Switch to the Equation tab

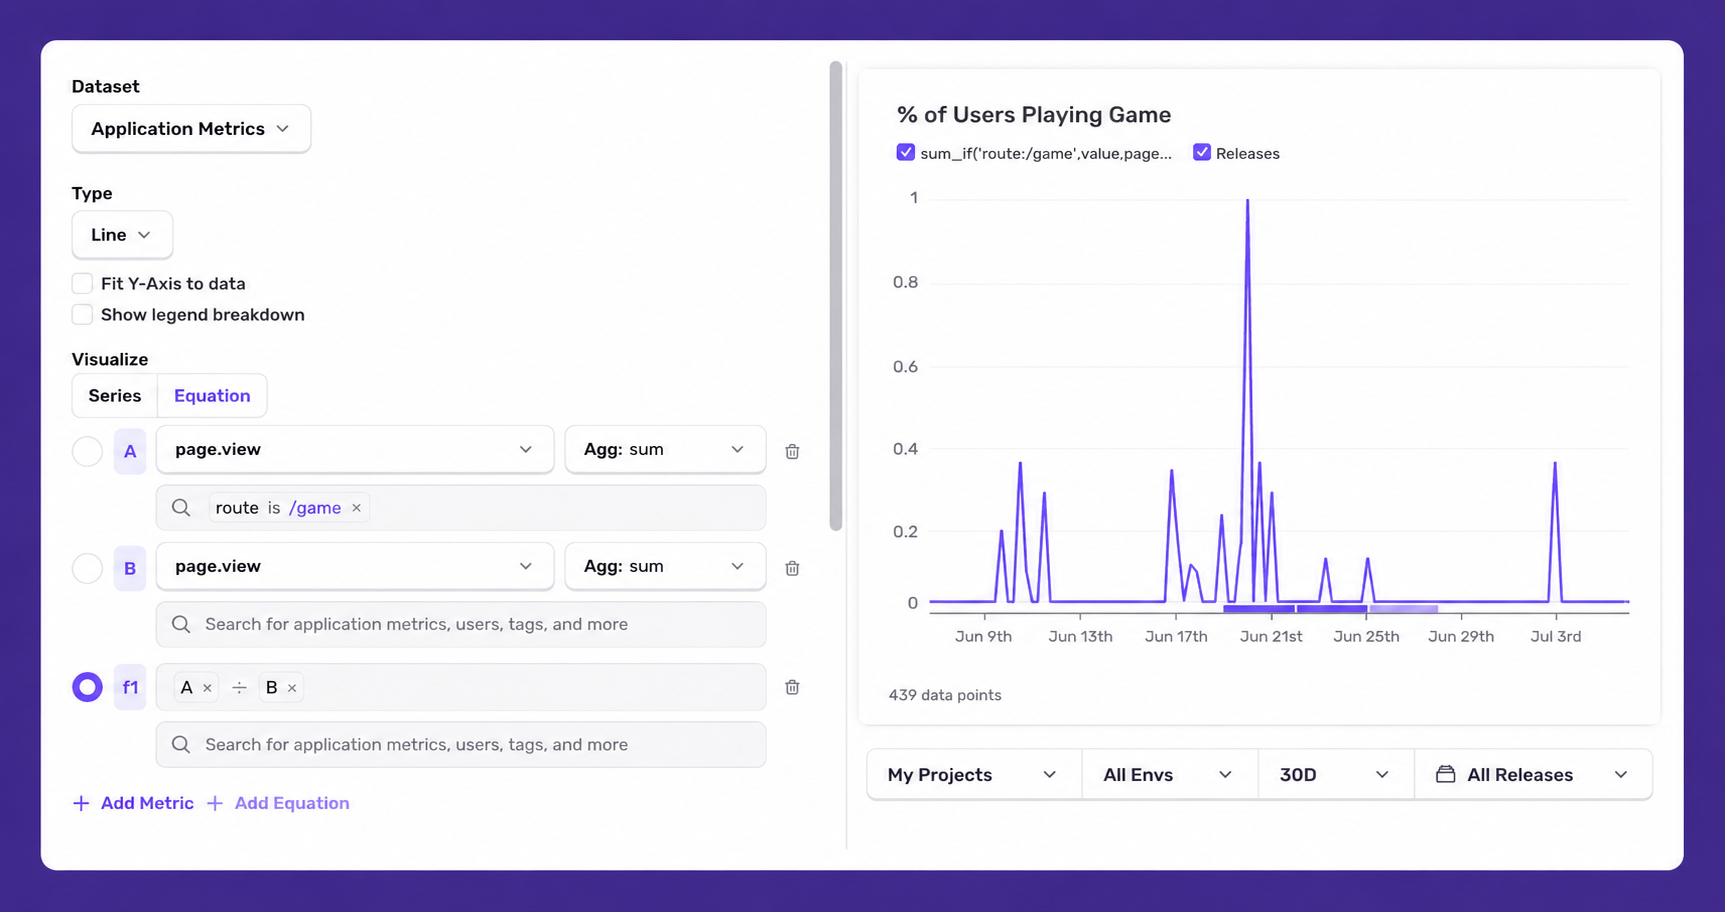click(212, 396)
